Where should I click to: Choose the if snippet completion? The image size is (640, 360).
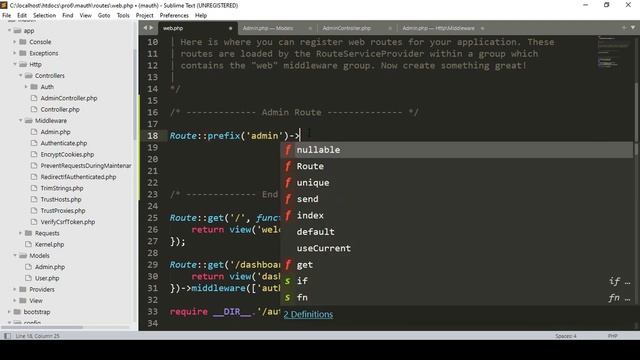(x=456, y=281)
